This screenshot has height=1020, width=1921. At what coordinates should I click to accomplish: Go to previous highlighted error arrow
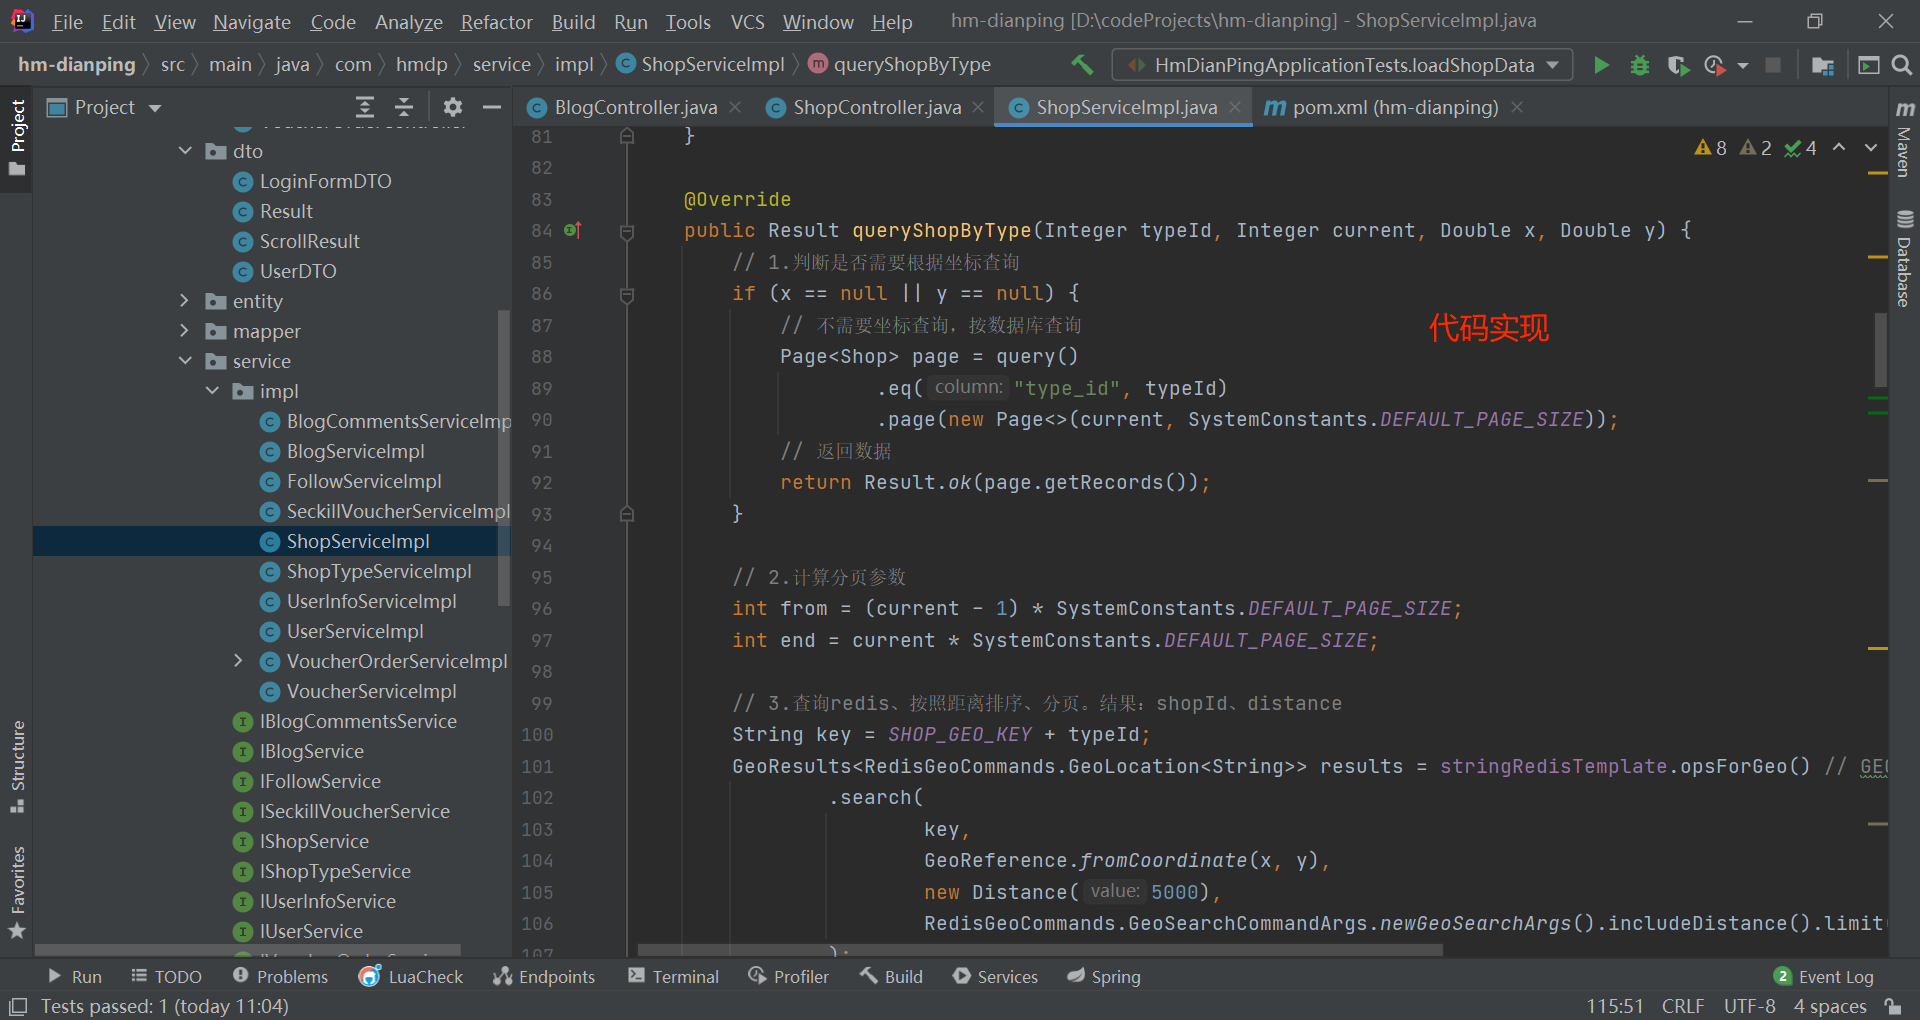click(x=1839, y=148)
